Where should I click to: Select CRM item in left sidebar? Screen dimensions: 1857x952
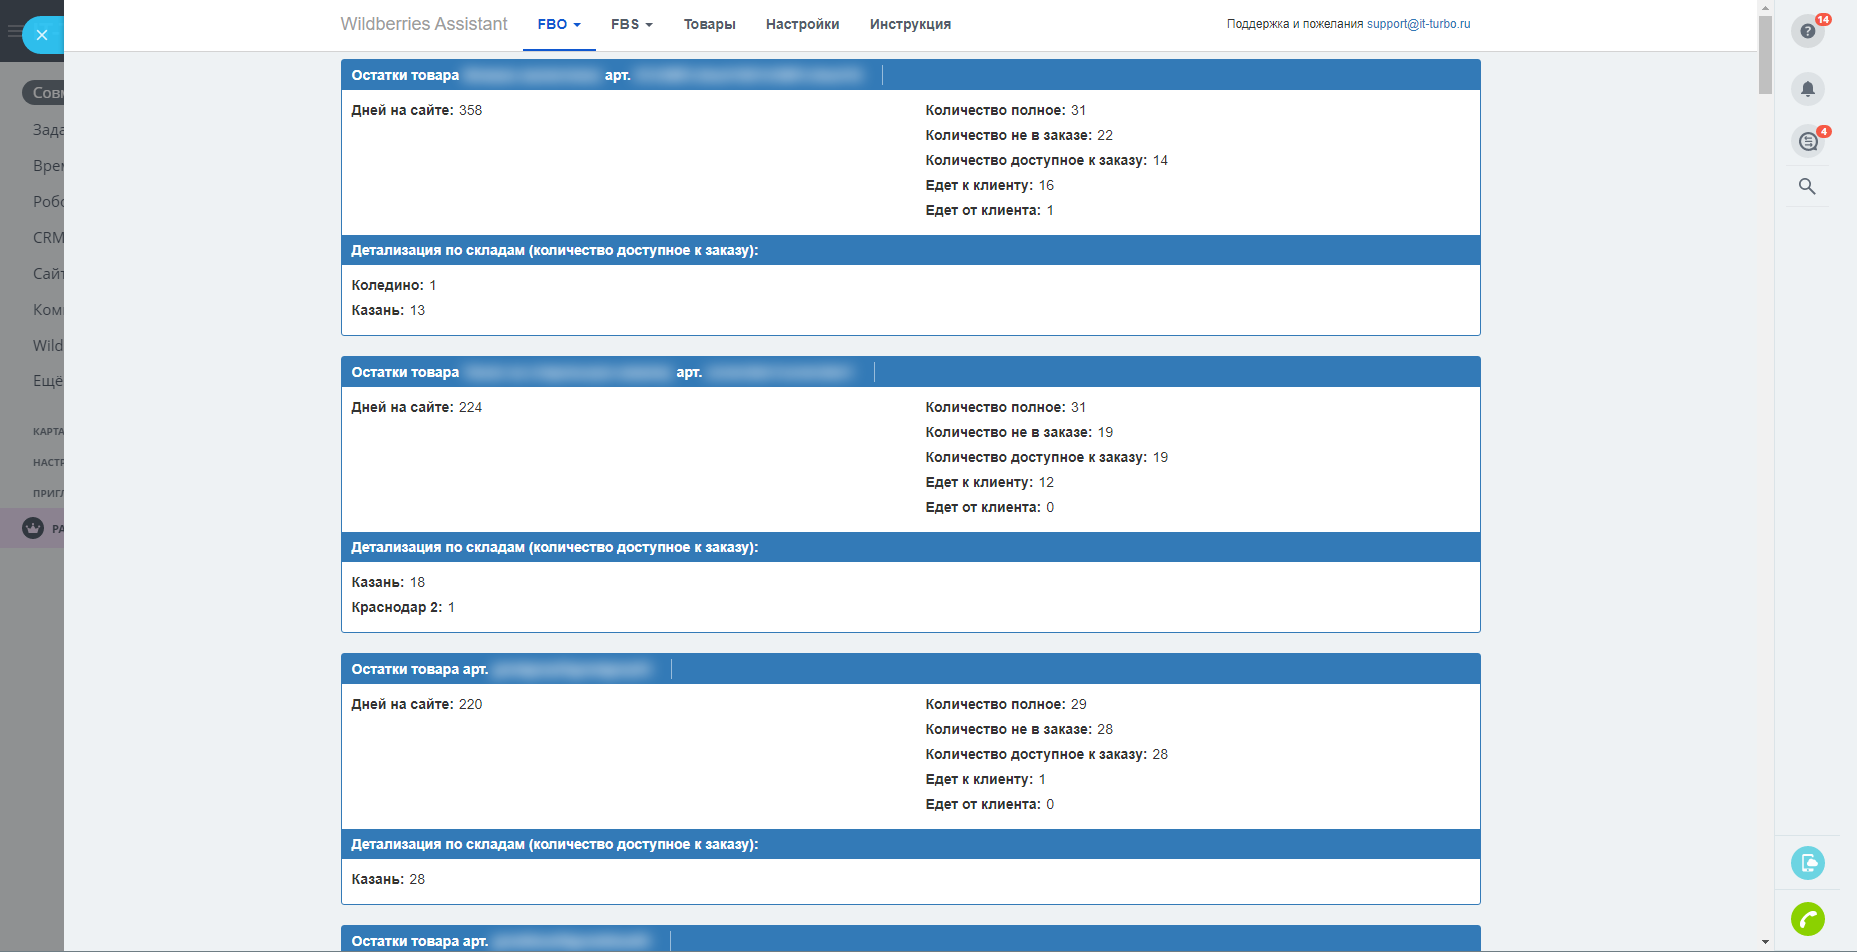pos(48,238)
